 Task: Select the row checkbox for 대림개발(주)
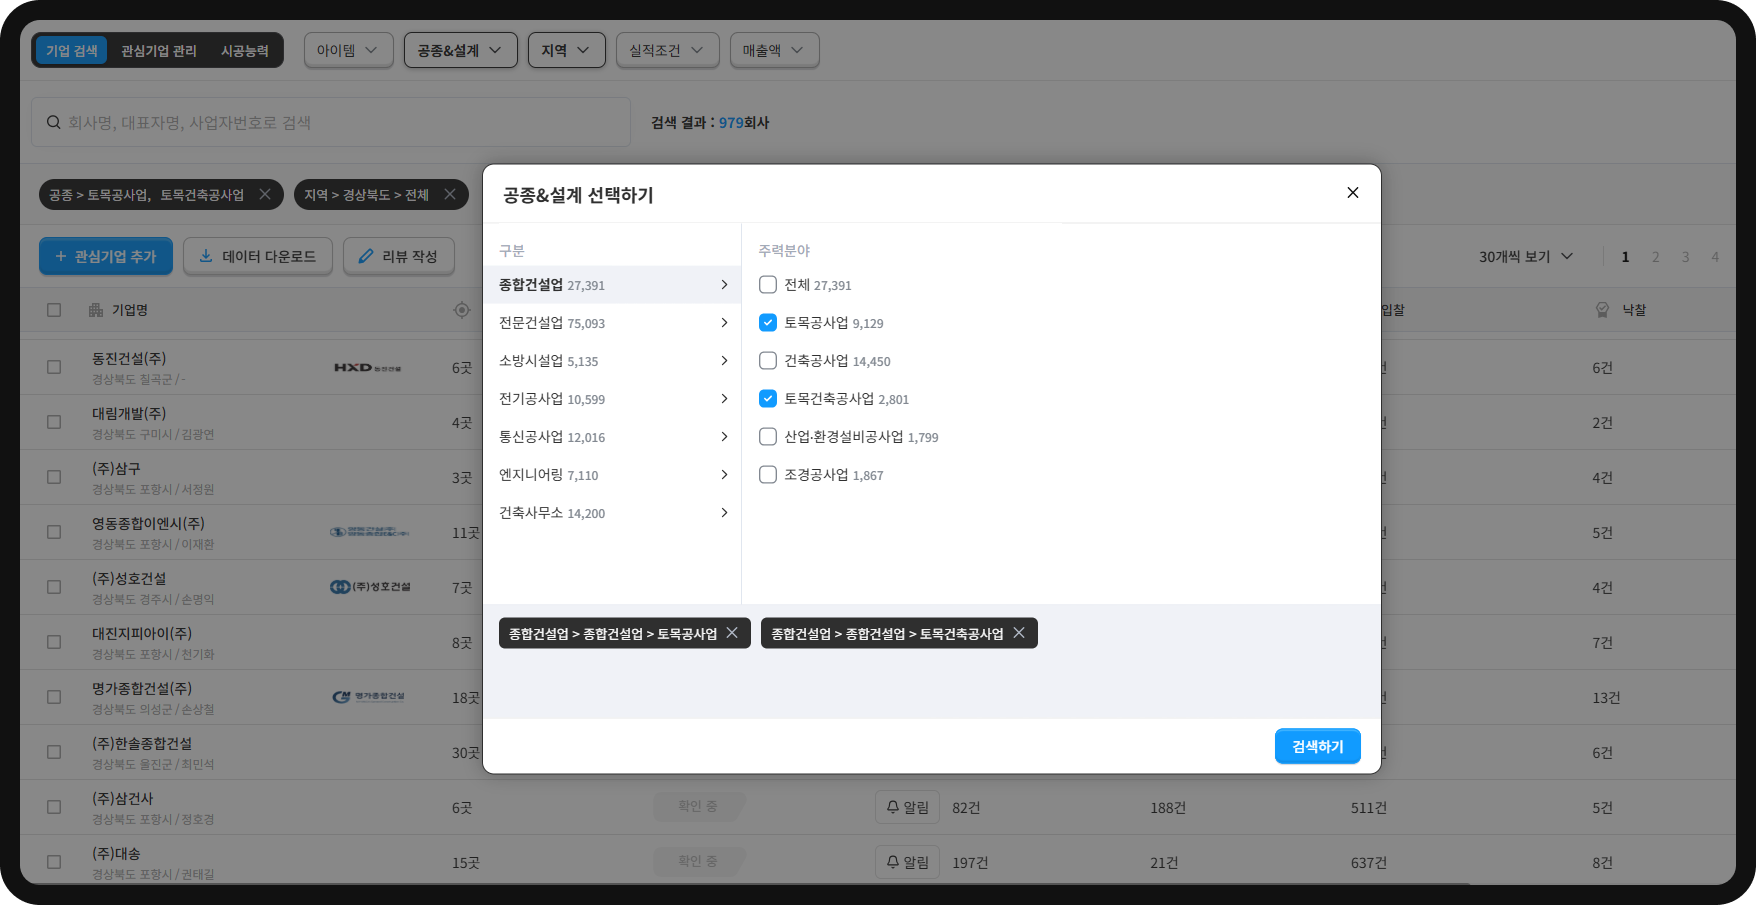(x=54, y=422)
